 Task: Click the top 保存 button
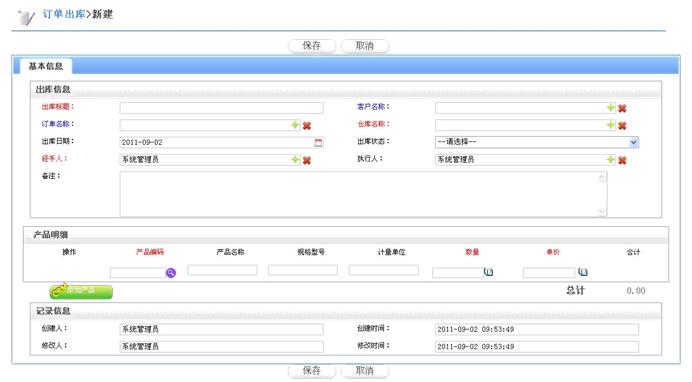click(312, 45)
